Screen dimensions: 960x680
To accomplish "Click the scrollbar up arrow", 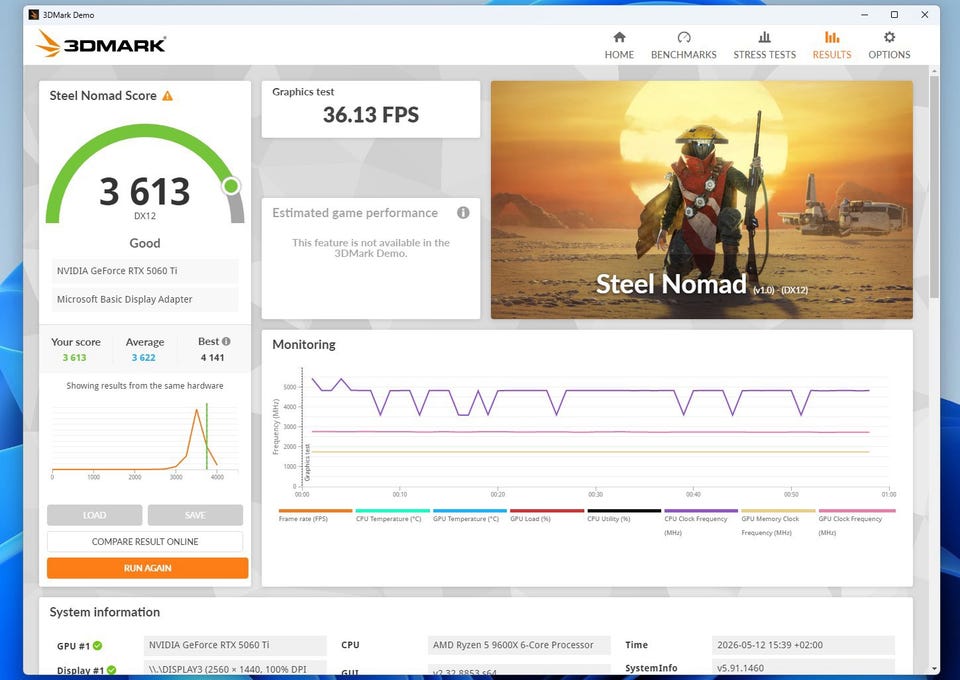I will point(934,72).
